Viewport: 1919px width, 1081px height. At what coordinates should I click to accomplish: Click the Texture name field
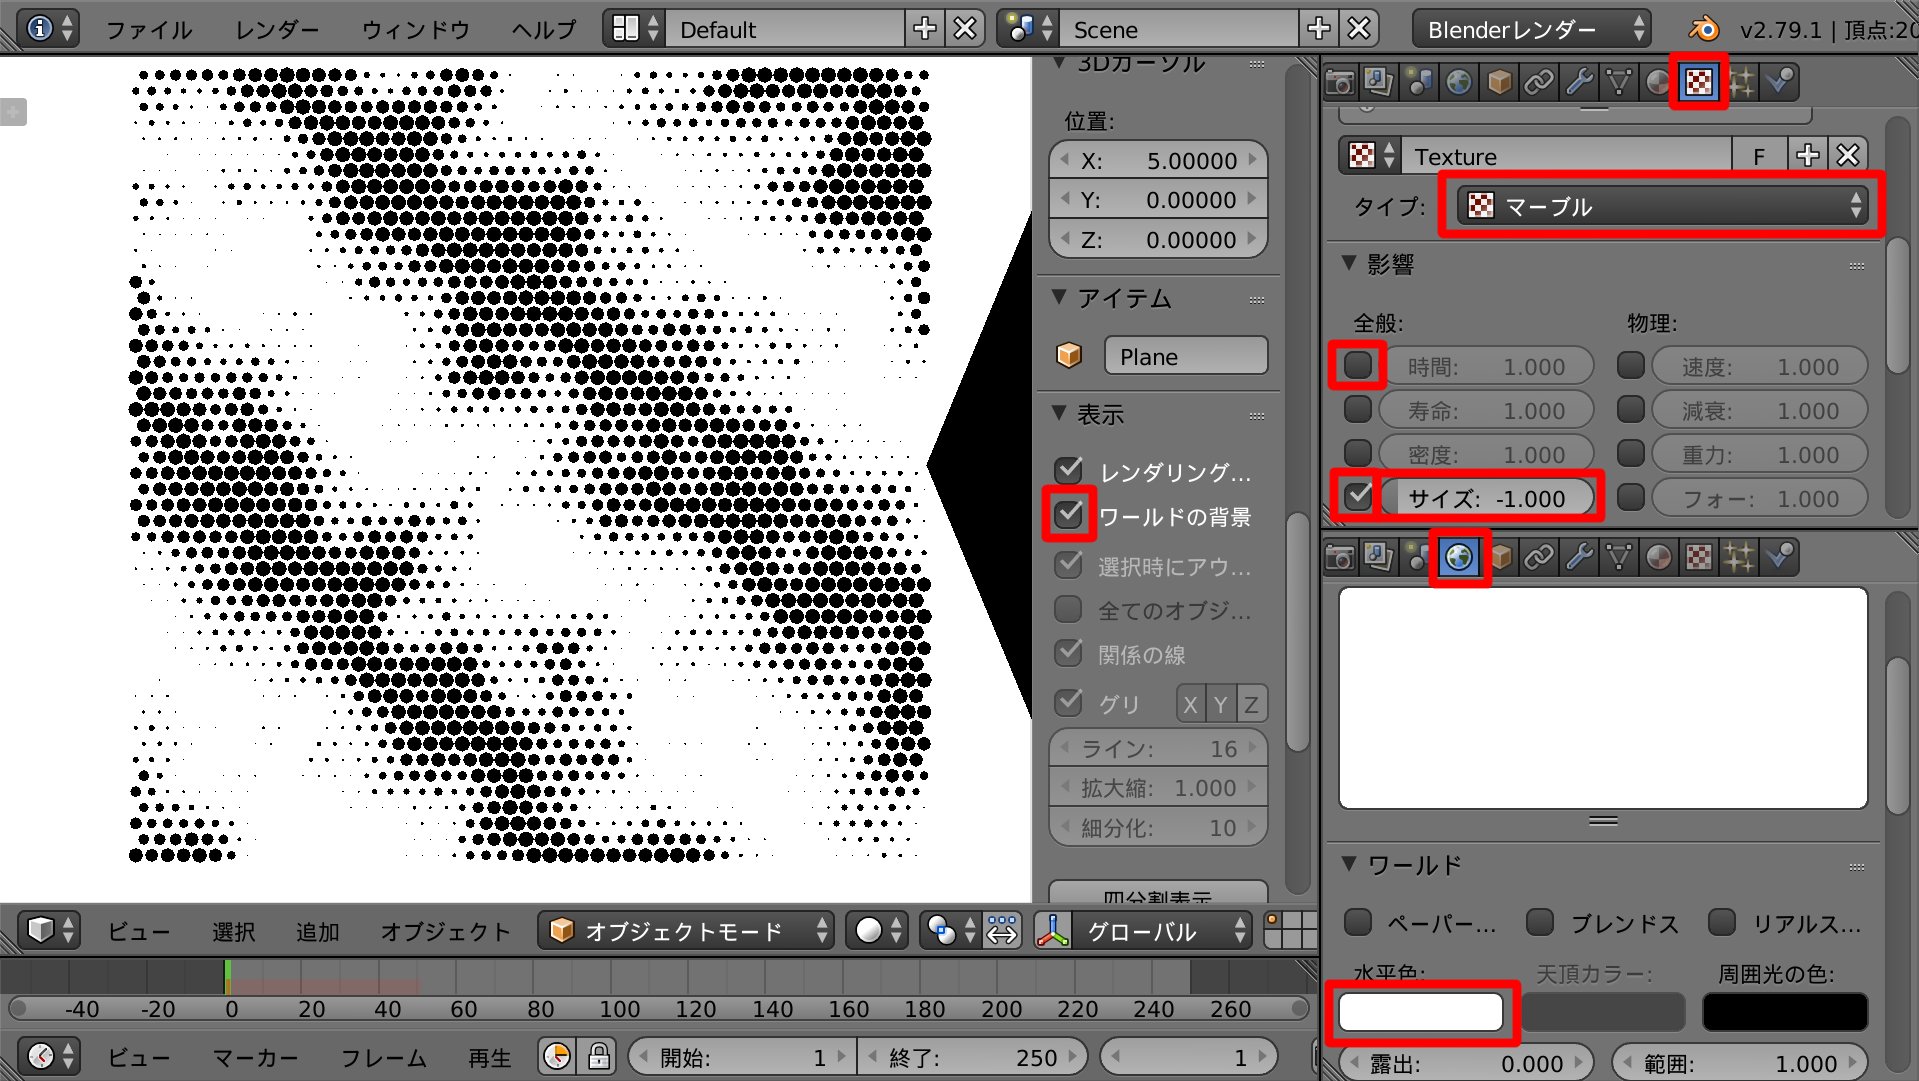pos(1567,156)
